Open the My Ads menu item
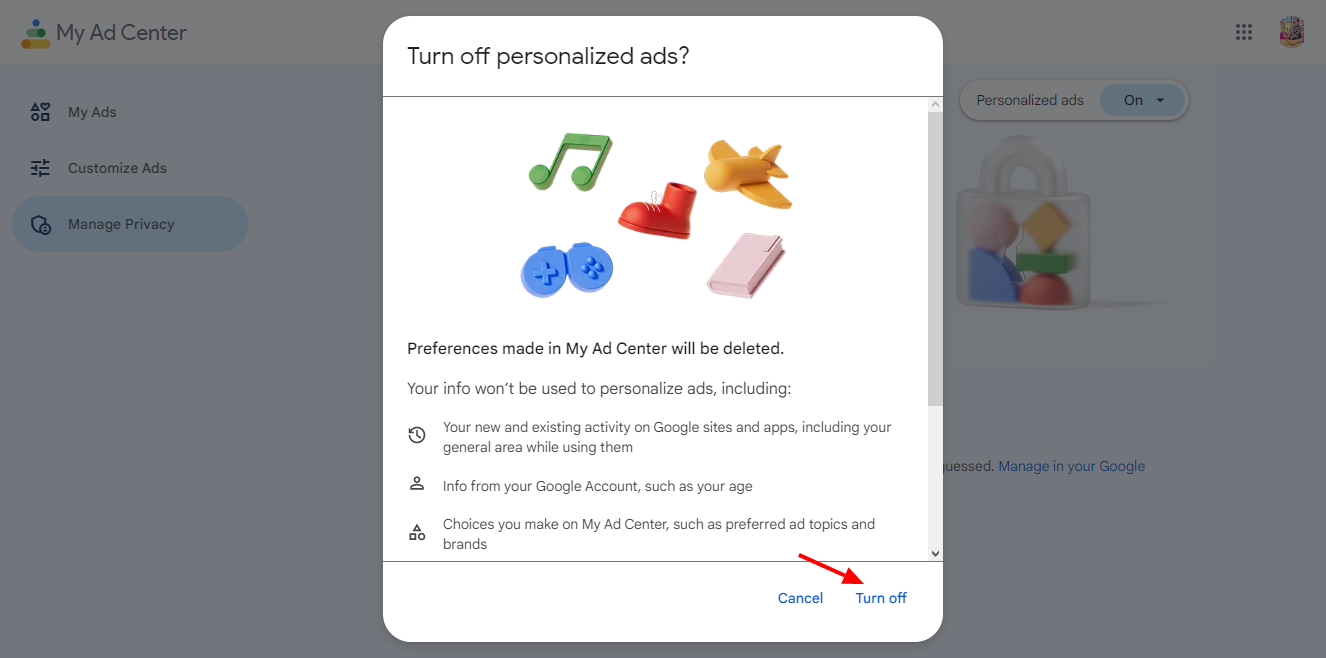Viewport: 1326px width, 658px height. (92, 112)
